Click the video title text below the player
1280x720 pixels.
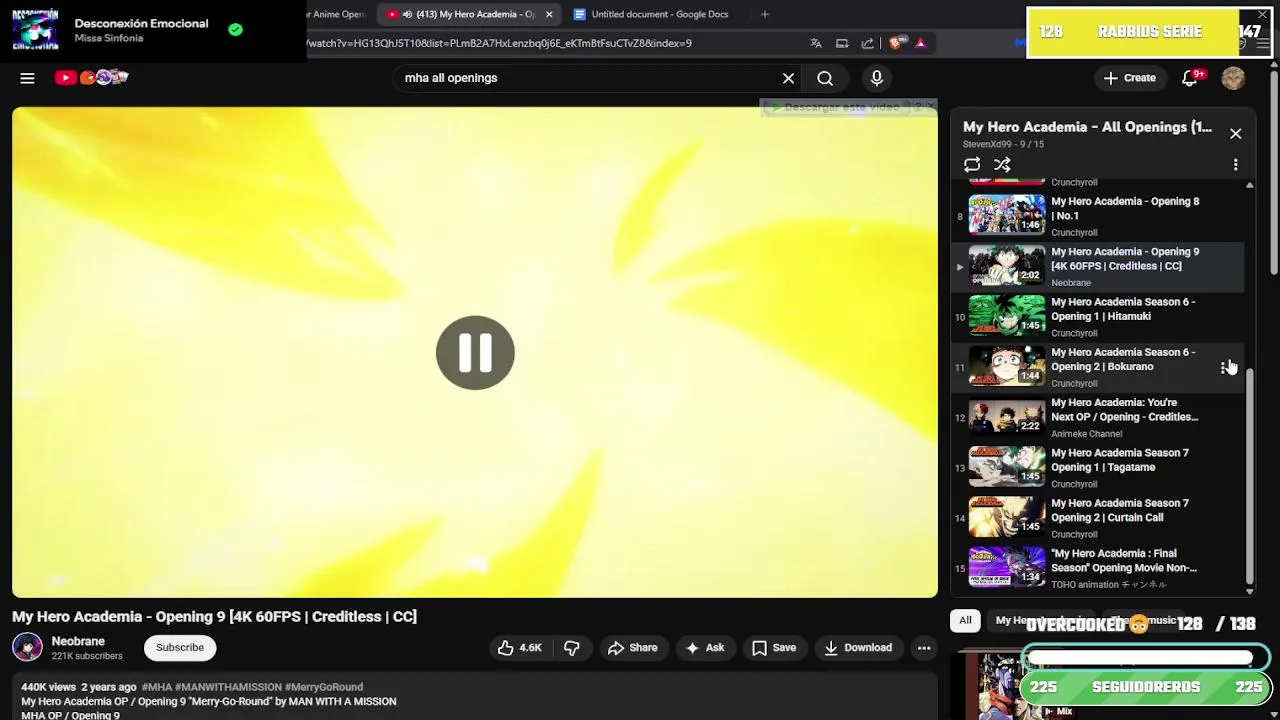click(214, 616)
